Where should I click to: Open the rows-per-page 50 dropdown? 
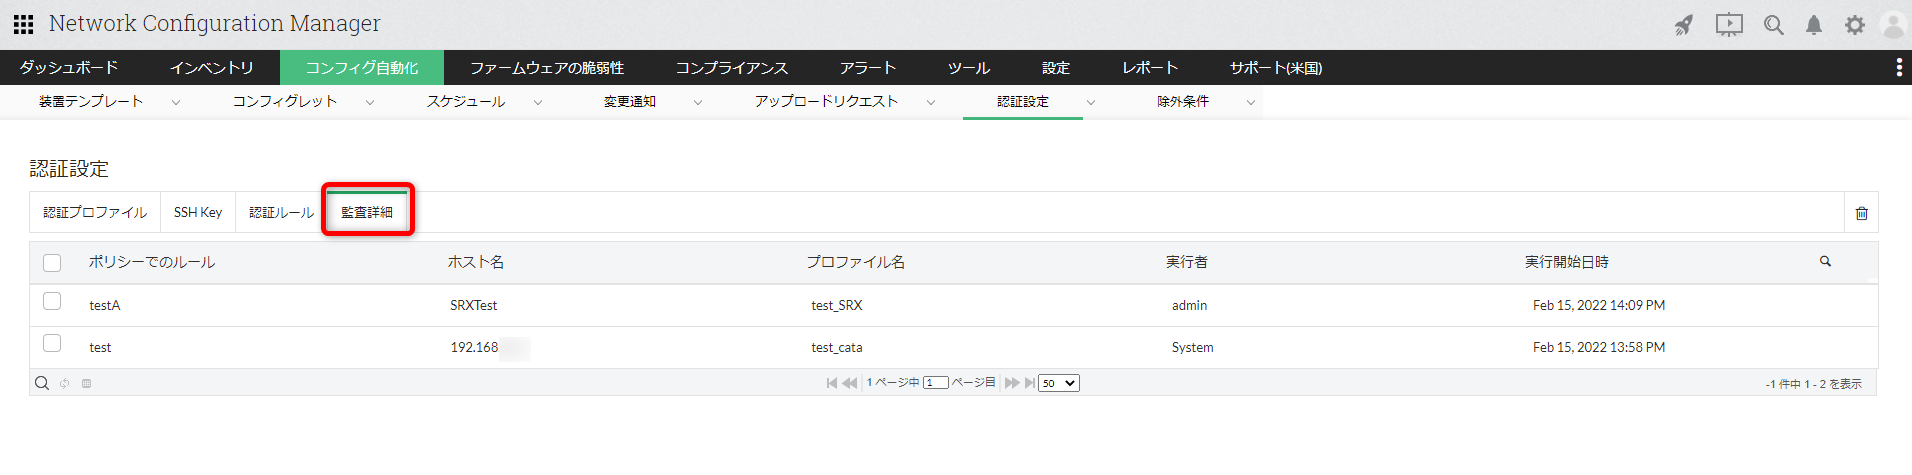pyautogui.click(x=1059, y=383)
